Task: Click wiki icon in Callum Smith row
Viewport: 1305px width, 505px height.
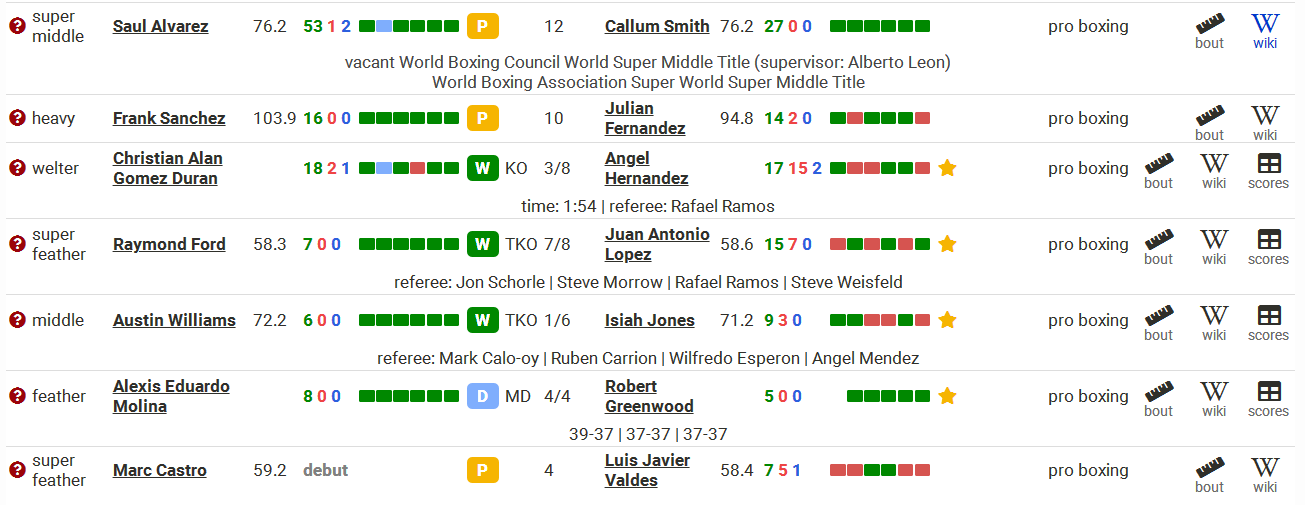Action: 1265,30
